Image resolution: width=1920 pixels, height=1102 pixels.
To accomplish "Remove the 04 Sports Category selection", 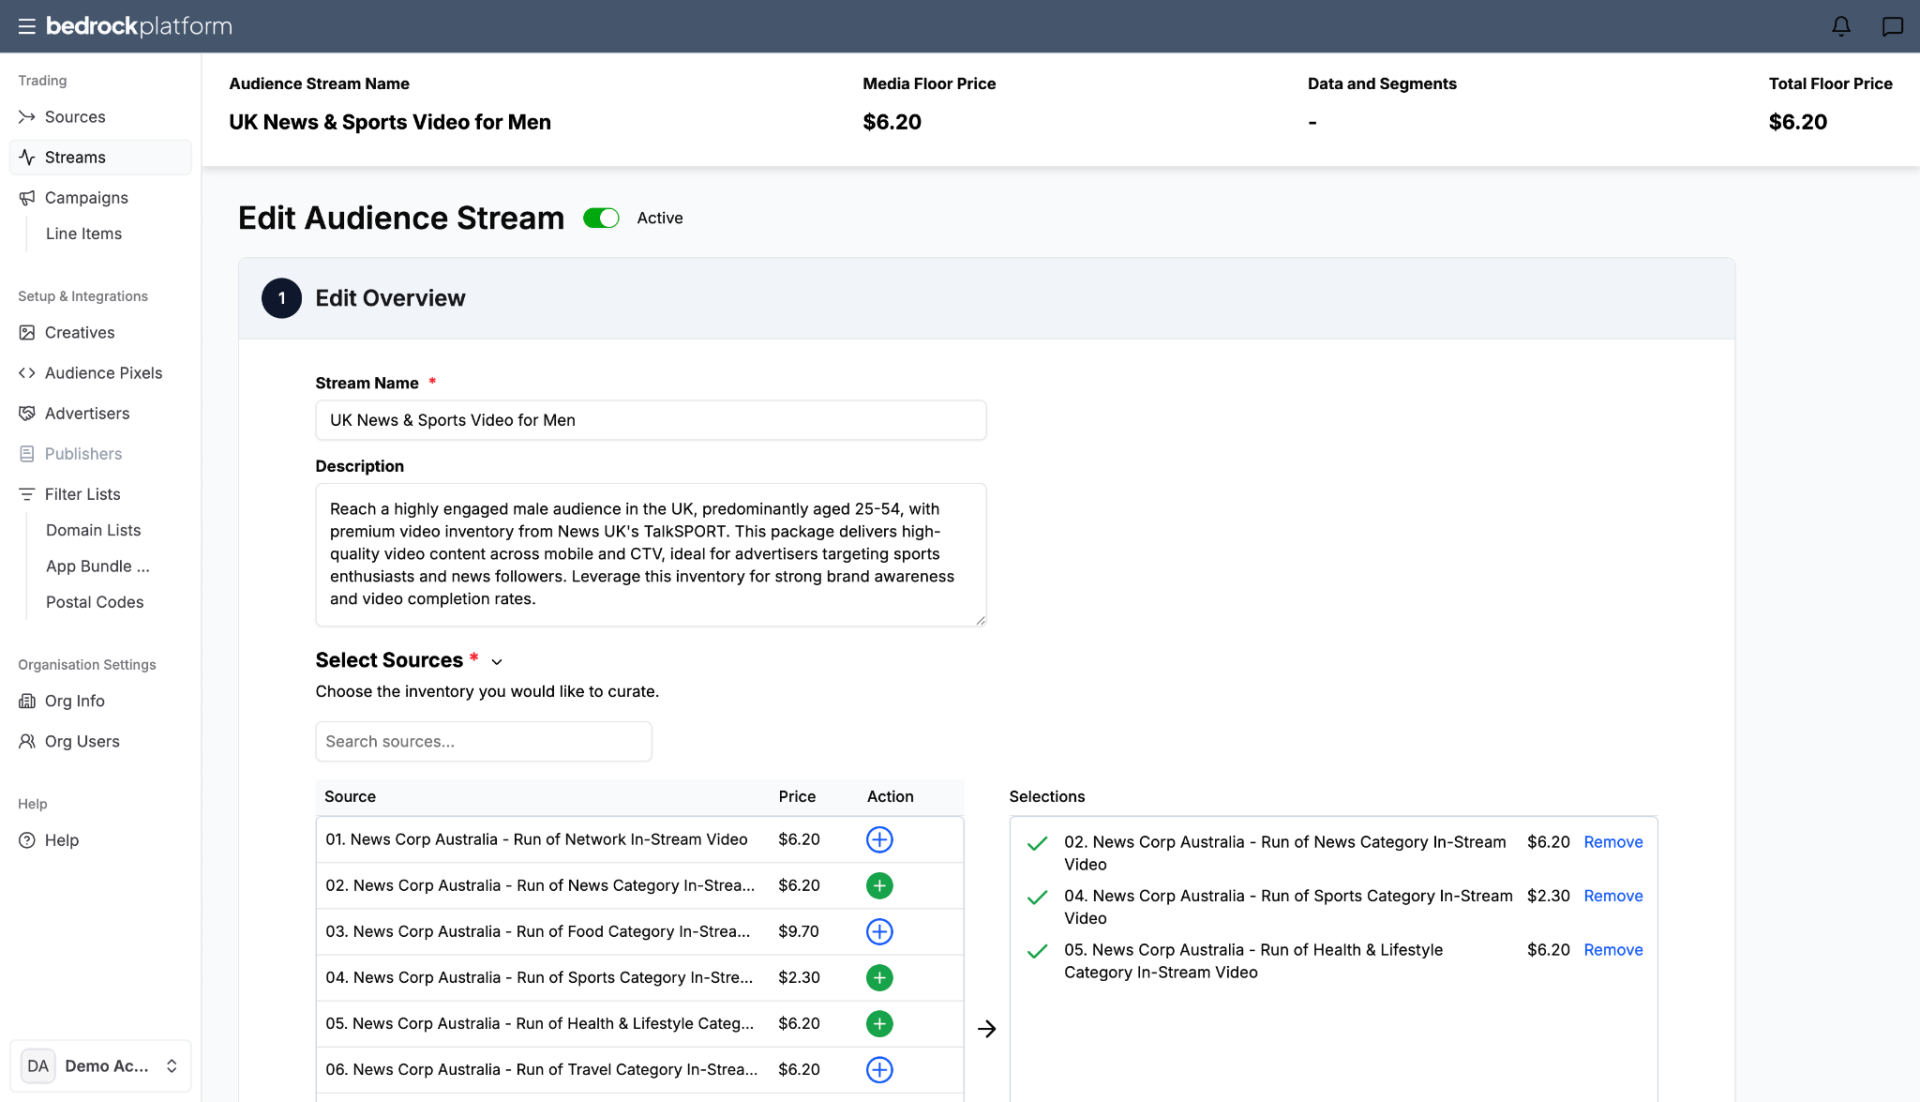I will coord(1613,896).
